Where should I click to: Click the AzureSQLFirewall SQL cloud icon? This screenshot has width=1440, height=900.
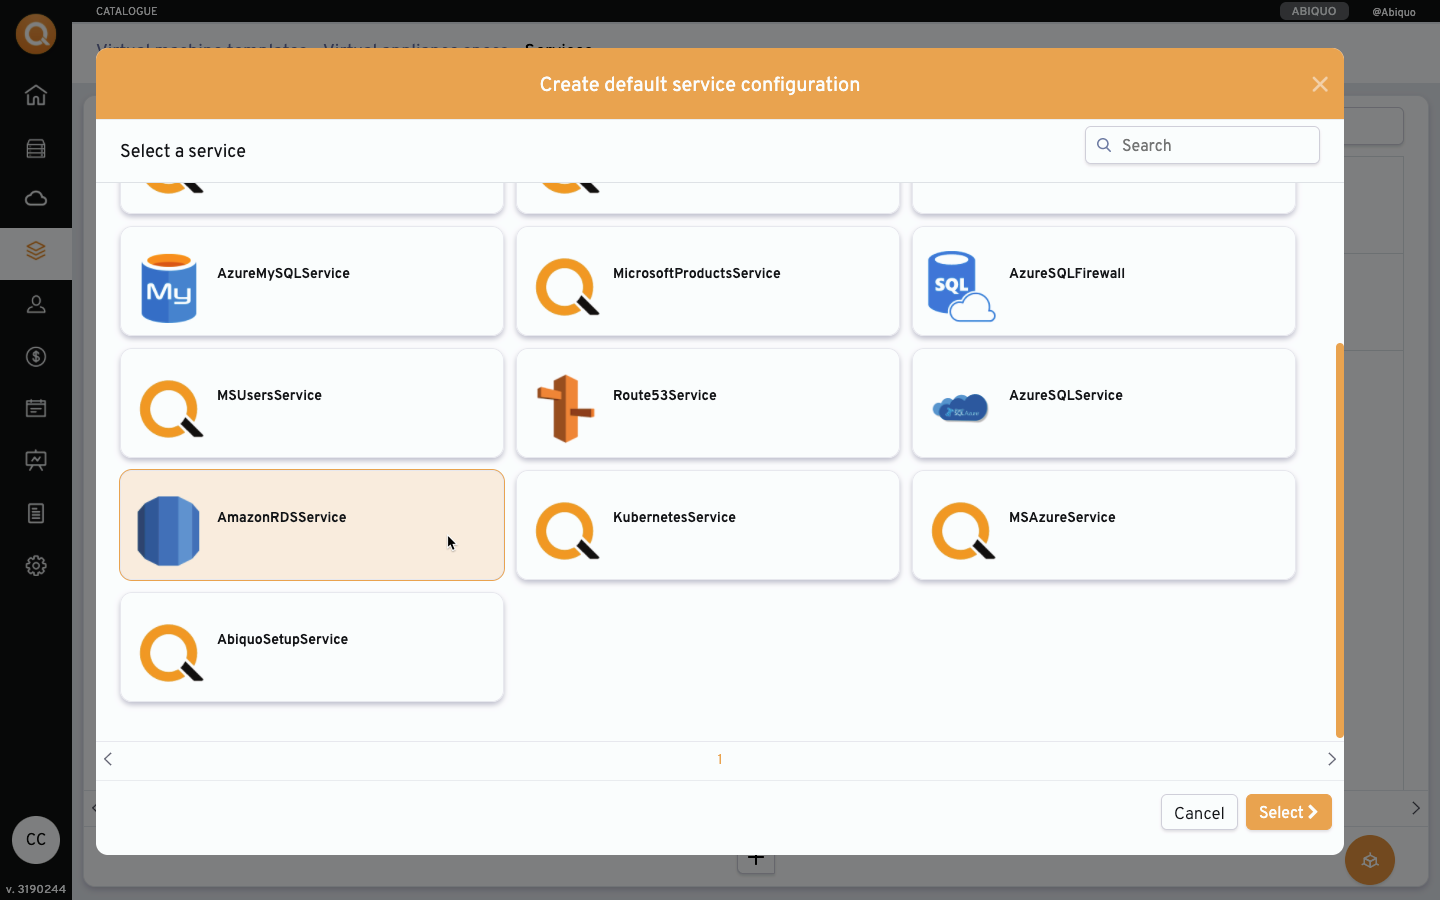[961, 286]
